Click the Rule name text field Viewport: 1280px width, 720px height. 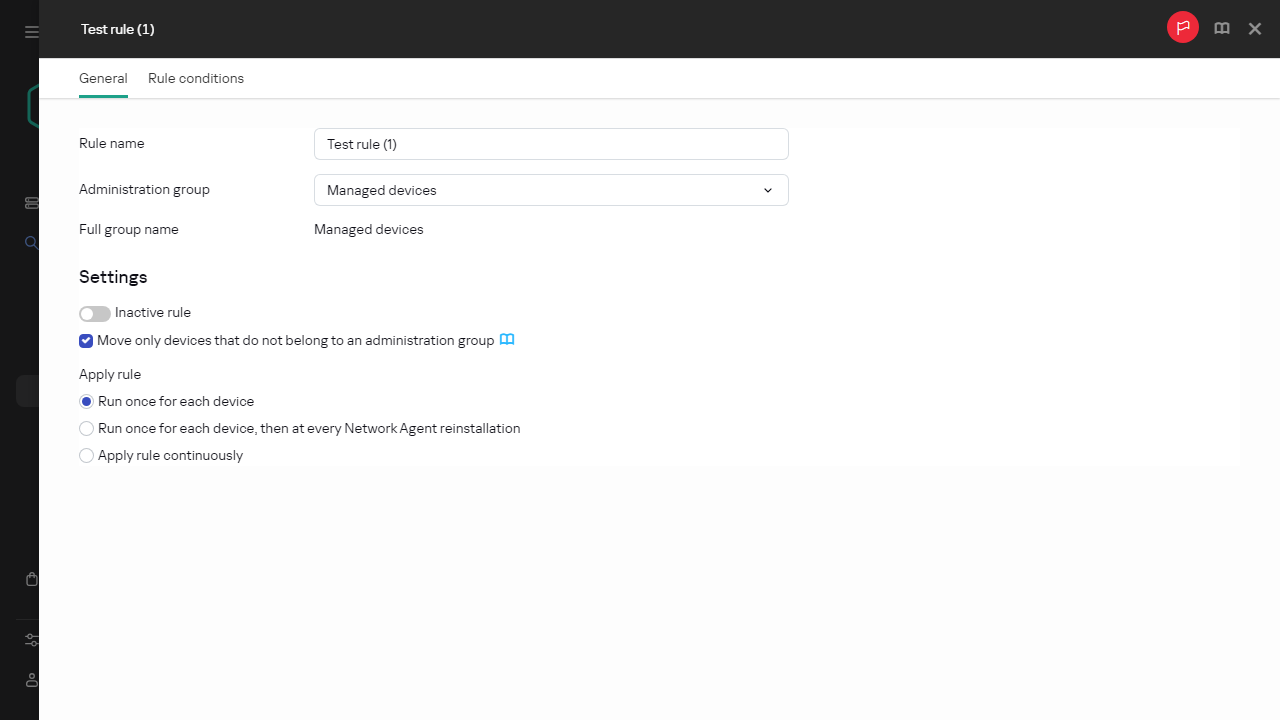coord(551,144)
